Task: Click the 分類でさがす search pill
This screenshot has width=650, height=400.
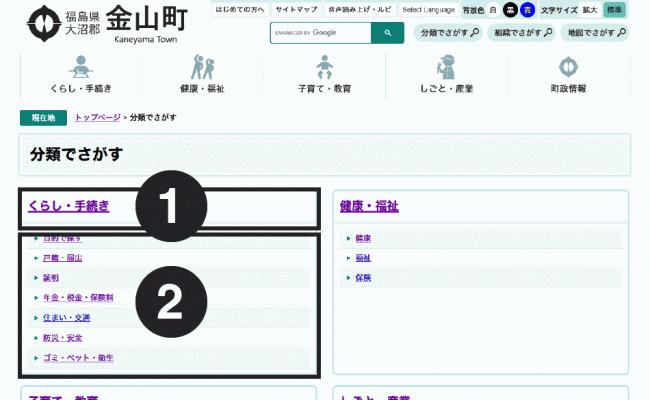Action: [448, 33]
